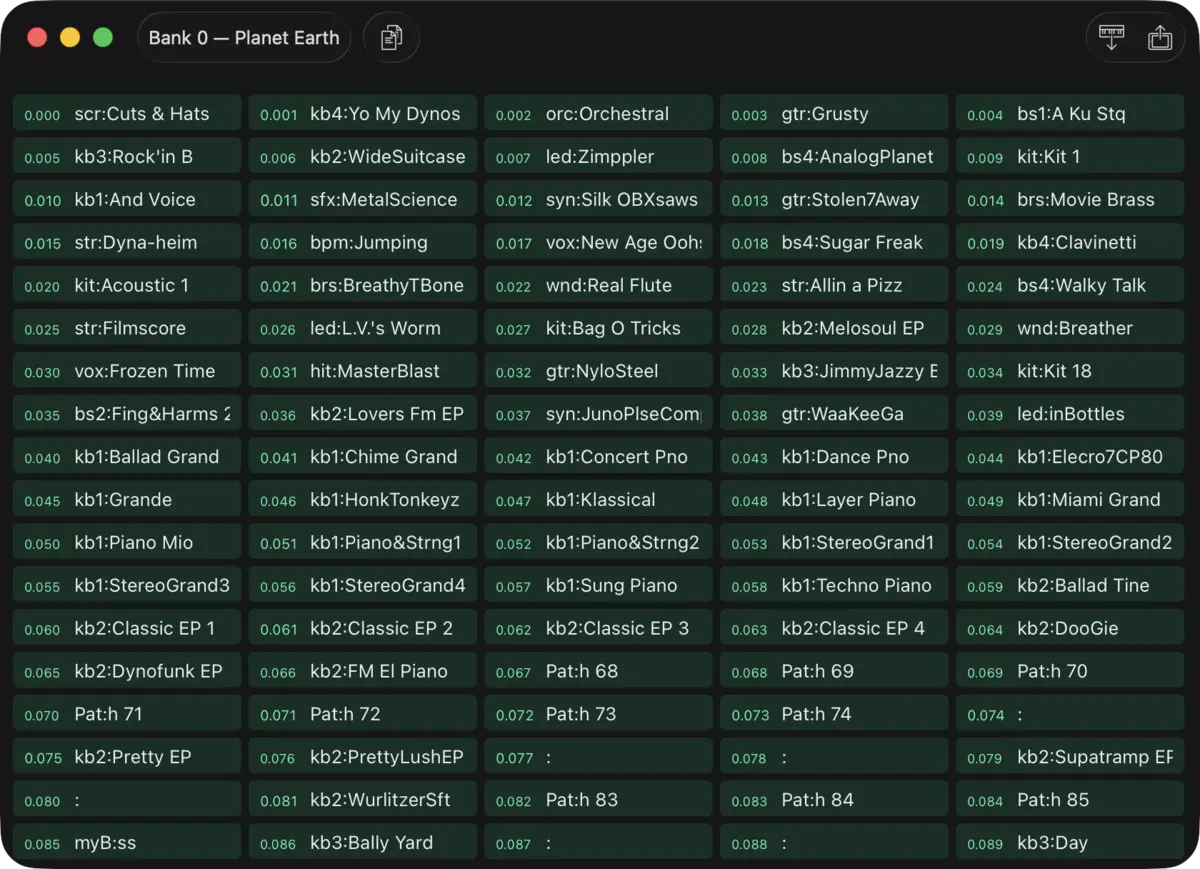Viewport: 1200px width, 869px height.
Task: Select patch kb1:StereoGrand2
Action: (x=1071, y=543)
